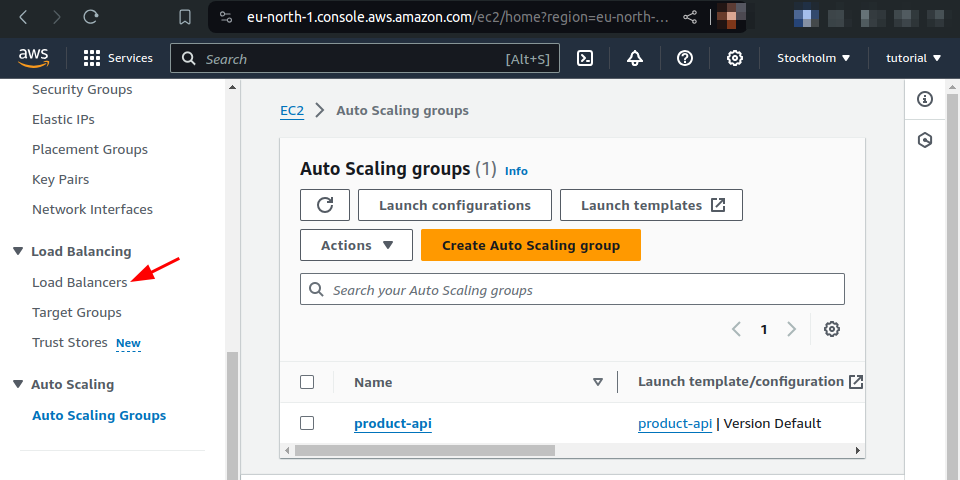Open Load Balancers in sidebar

(x=80, y=282)
